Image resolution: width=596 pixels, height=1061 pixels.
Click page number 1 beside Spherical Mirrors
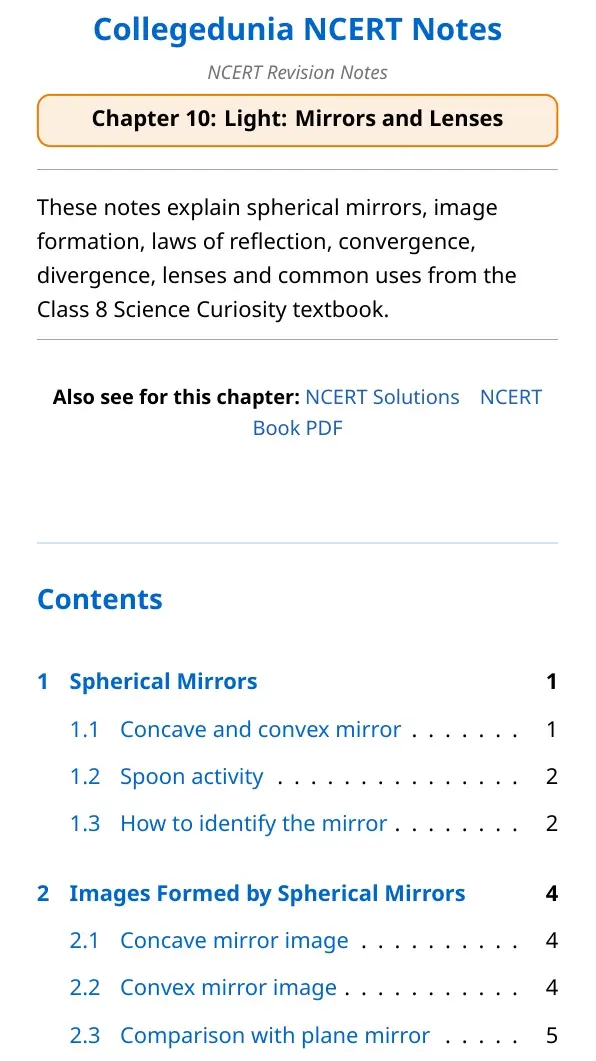pos(552,681)
